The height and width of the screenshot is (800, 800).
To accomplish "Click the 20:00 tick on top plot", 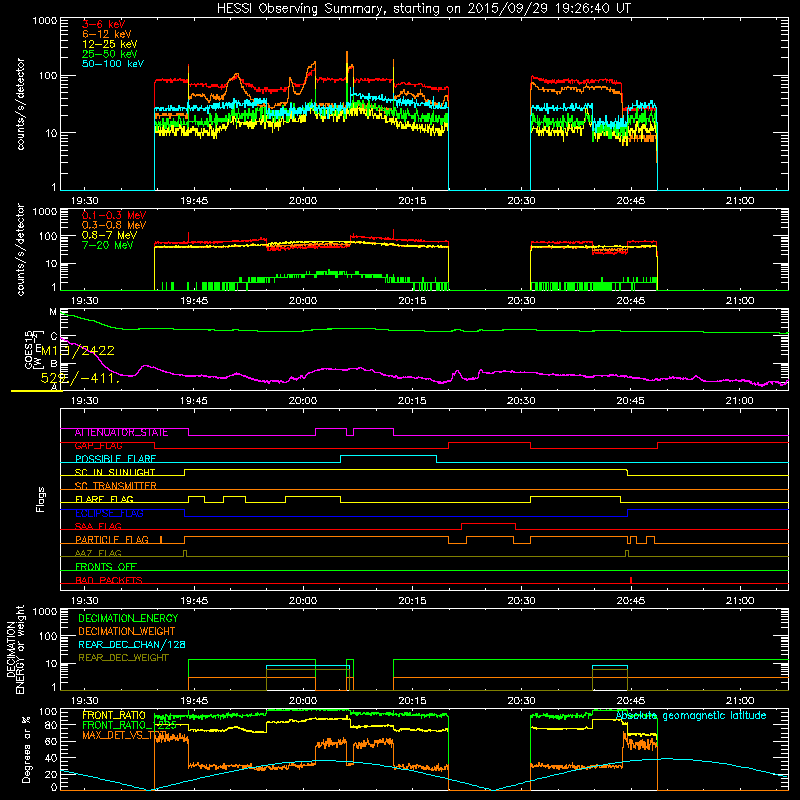I will click(x=303, y=201).
